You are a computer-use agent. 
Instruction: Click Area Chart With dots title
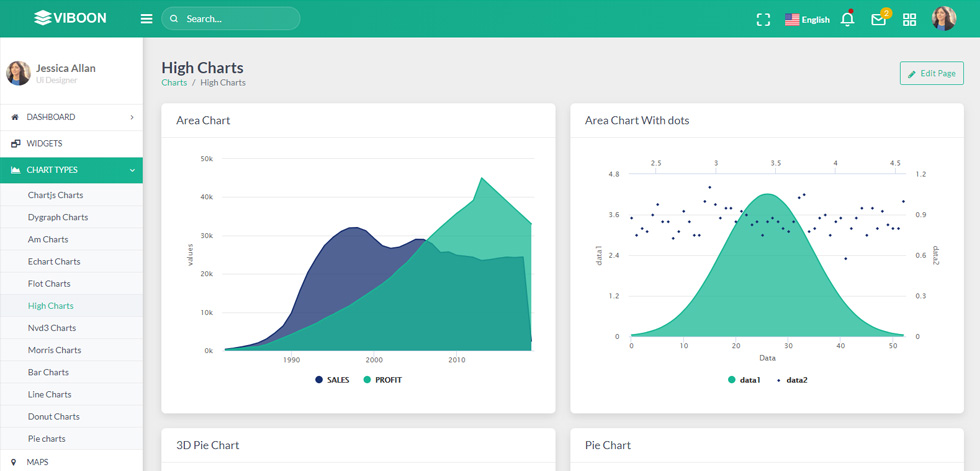coord(637,120)
